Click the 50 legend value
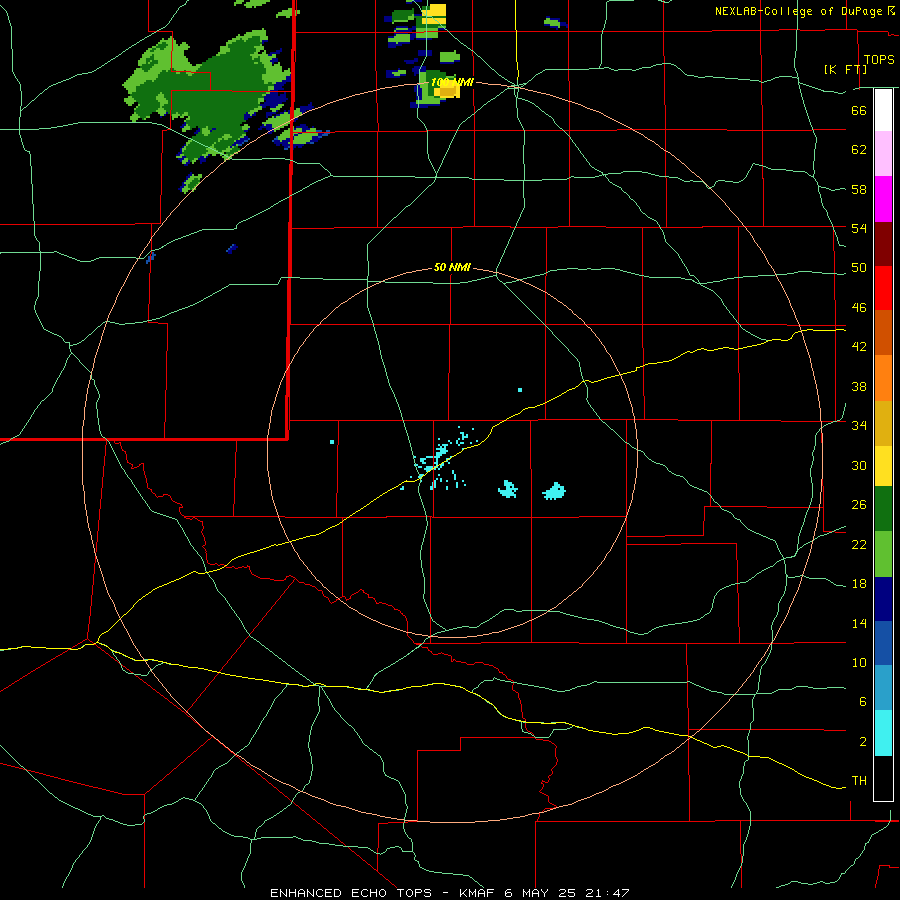Image resolution: width=900 pixels, height=900 pixels. 859,268
